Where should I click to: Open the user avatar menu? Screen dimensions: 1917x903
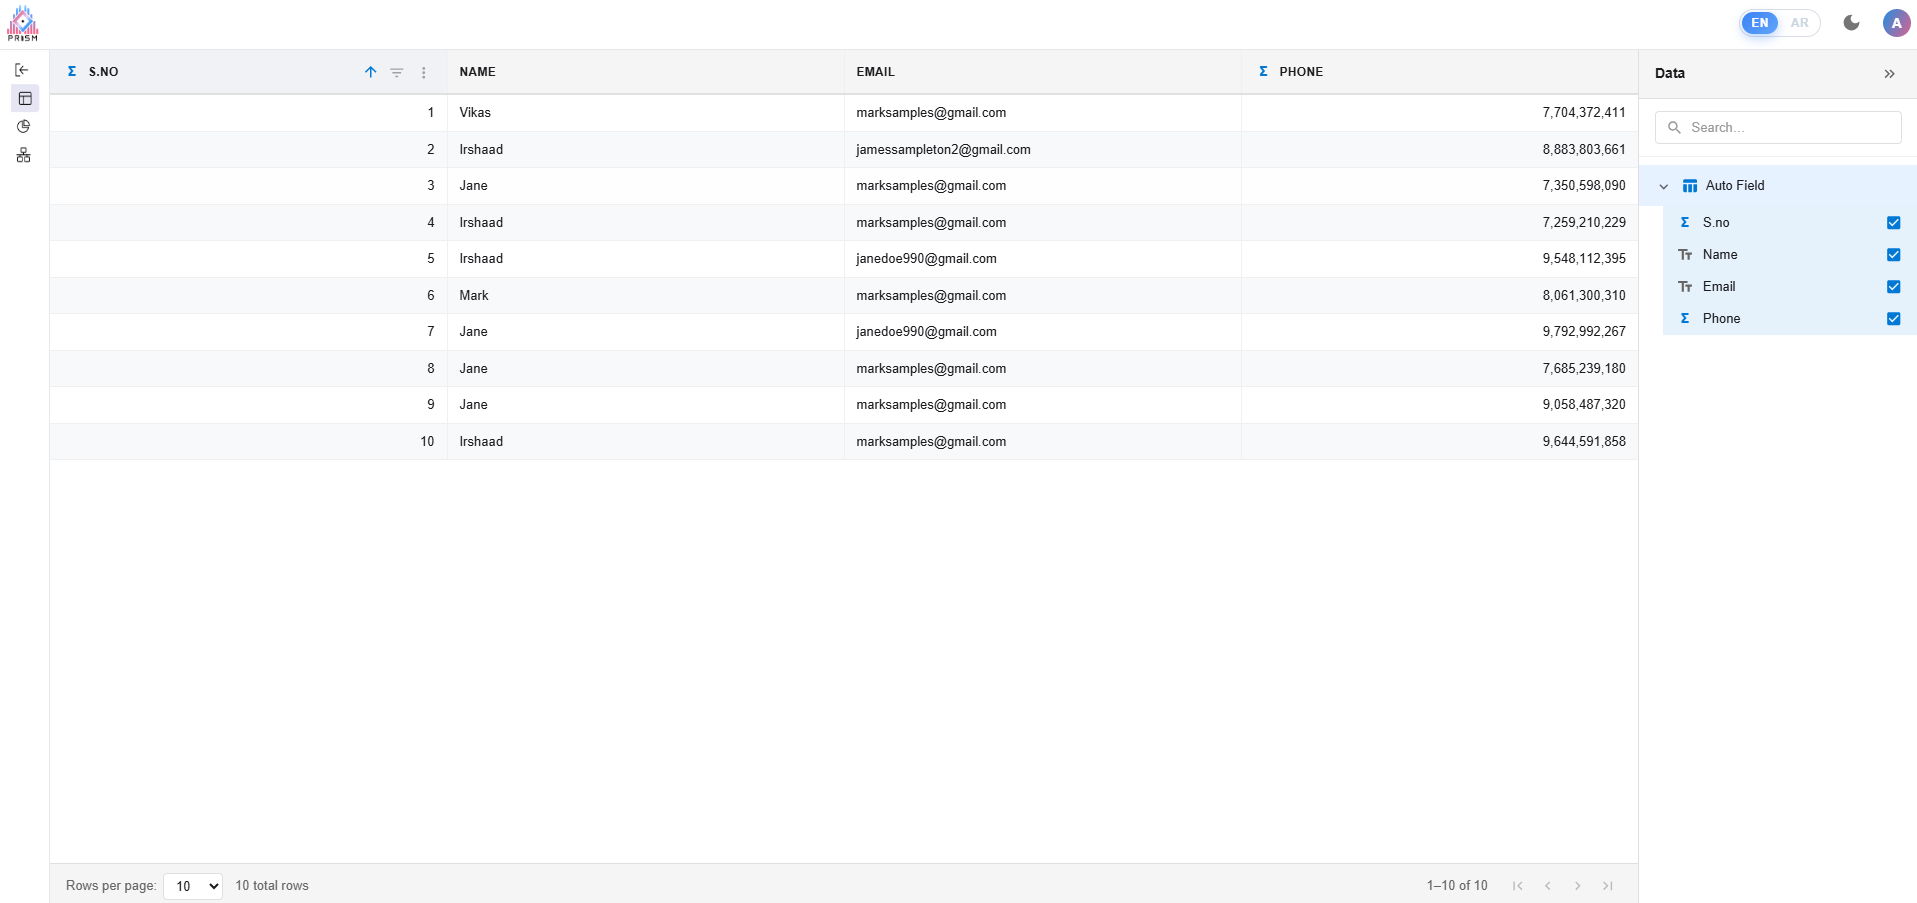(1896, 23)
